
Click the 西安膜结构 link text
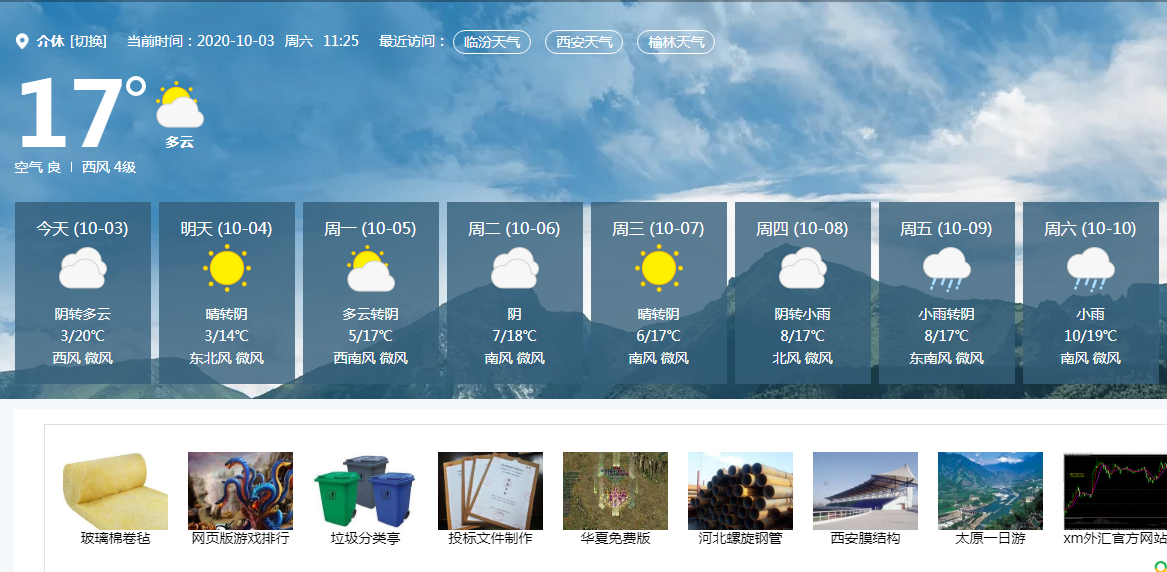(x=866, y=539)
